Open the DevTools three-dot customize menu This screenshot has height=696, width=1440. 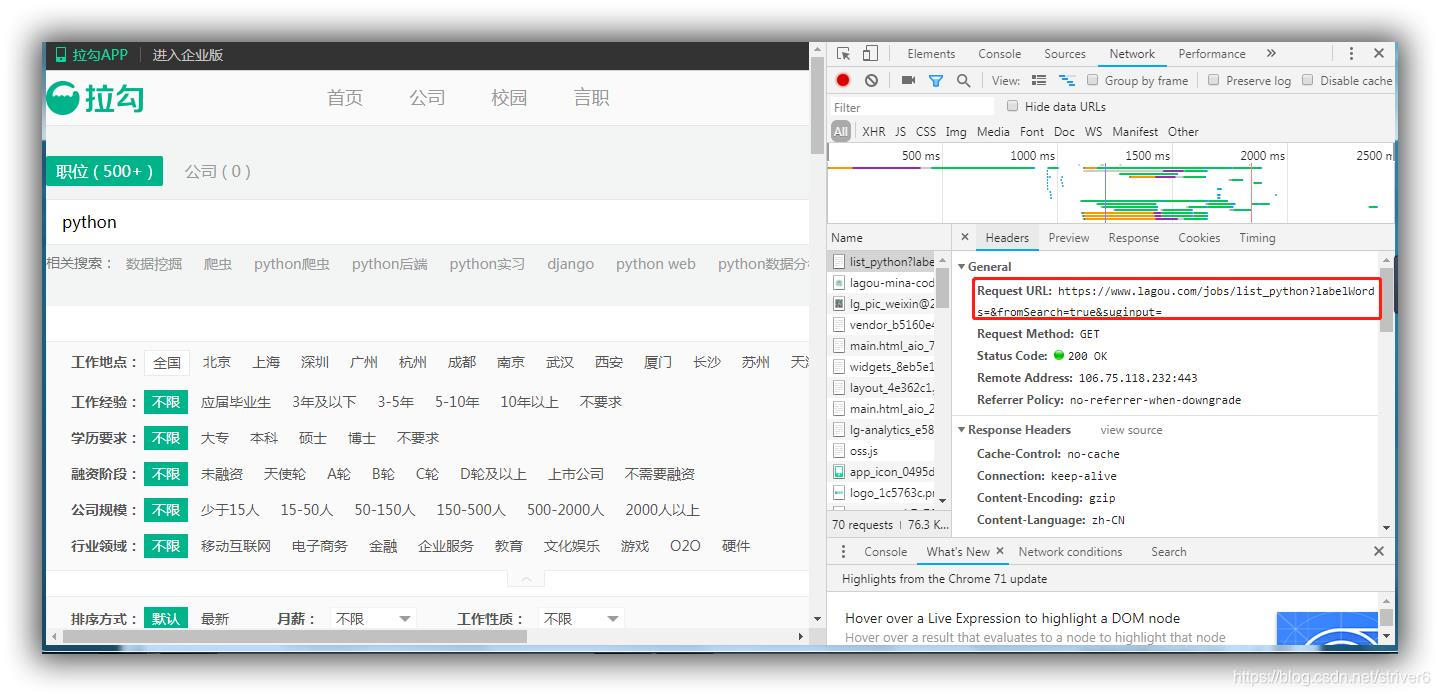[1351, 54]
